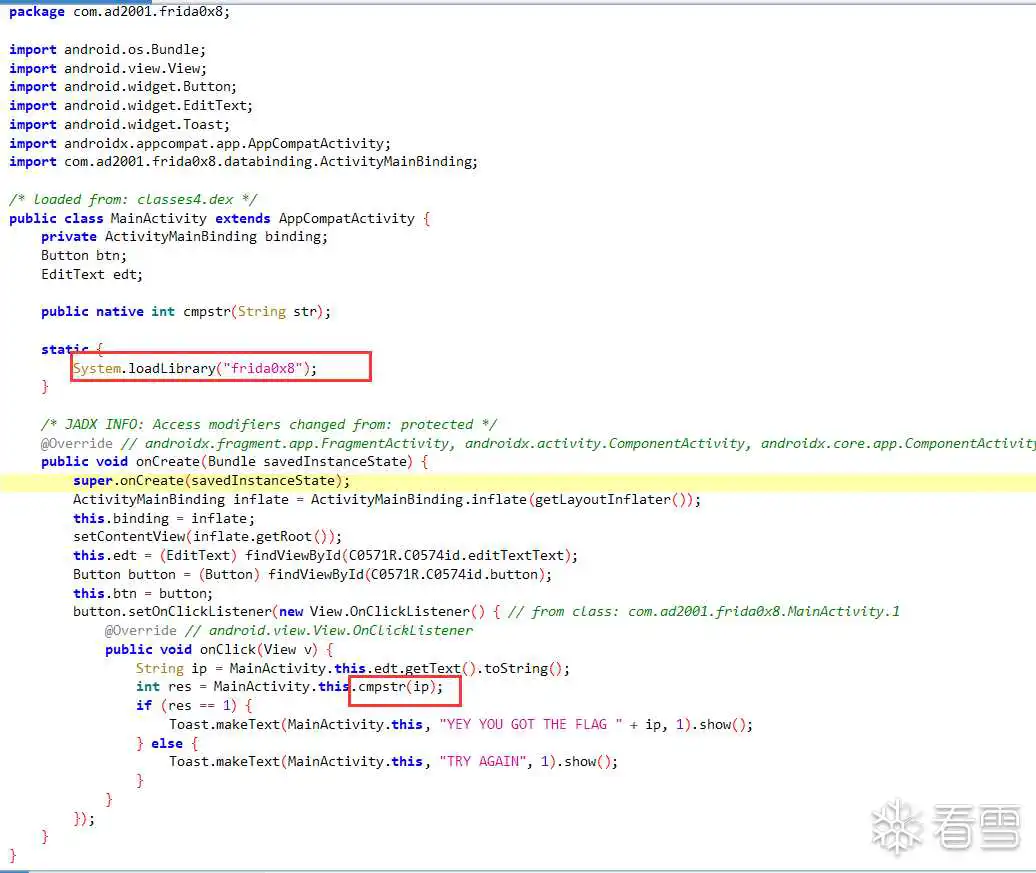Click "YEY YOU GOT THE FLAG" toast line

click(x=461, y=724)
